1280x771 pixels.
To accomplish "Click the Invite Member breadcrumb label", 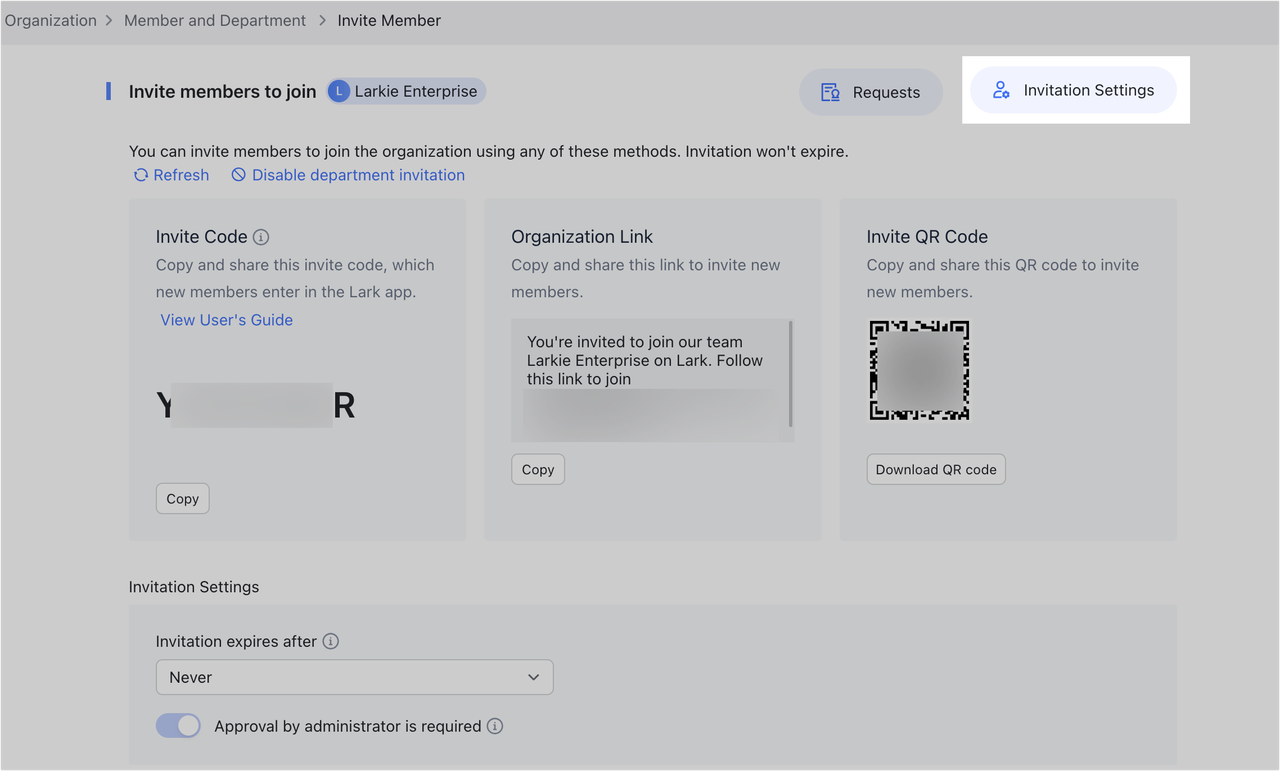I will (389, 20).
